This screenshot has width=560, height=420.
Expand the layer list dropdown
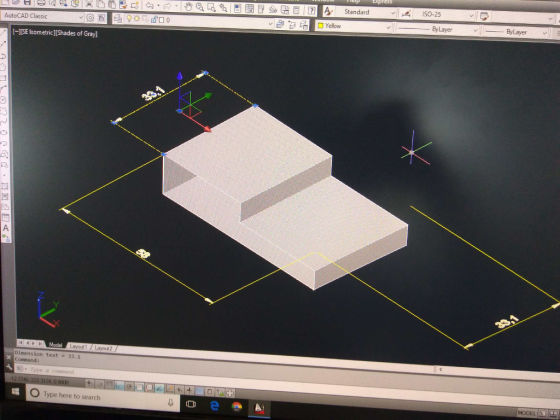click(x=270, y=24)
